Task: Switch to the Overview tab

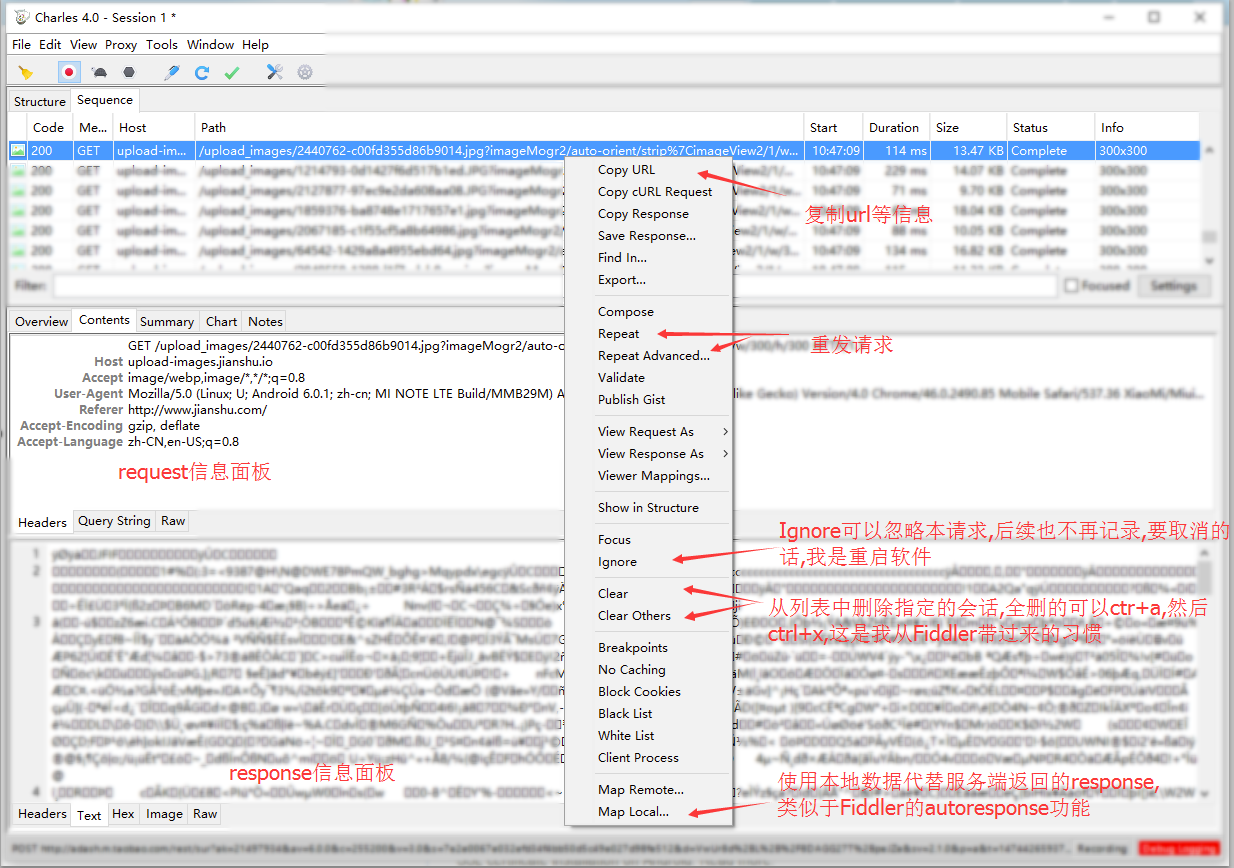Action: click(41, 321)
